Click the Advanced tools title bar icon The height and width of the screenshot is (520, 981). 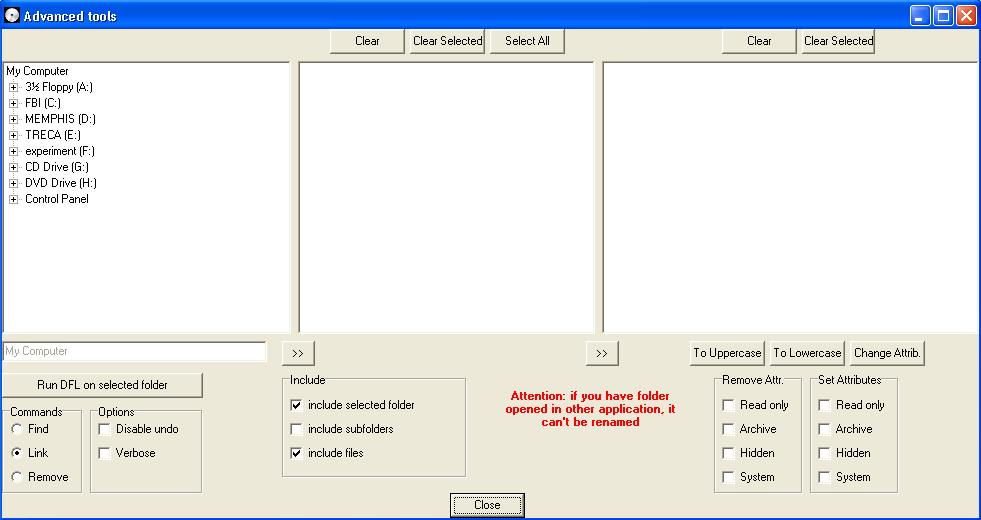(x=12, y=15)
